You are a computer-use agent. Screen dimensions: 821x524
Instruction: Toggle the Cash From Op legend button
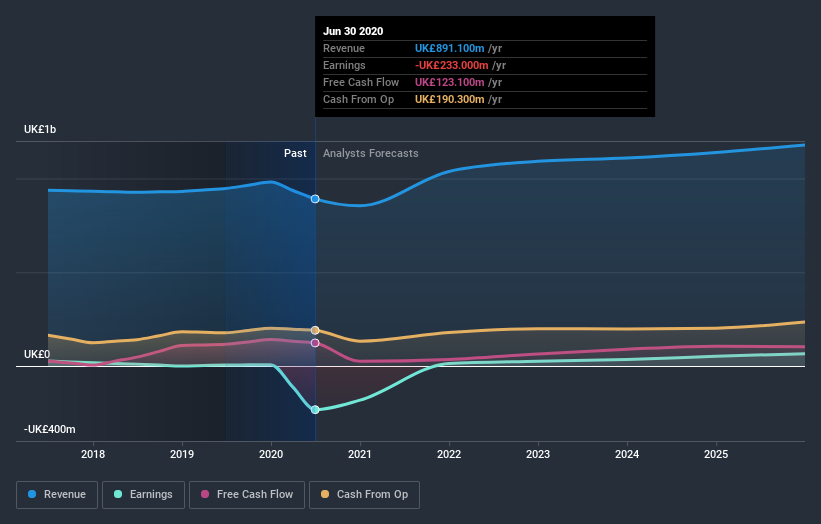364,495
